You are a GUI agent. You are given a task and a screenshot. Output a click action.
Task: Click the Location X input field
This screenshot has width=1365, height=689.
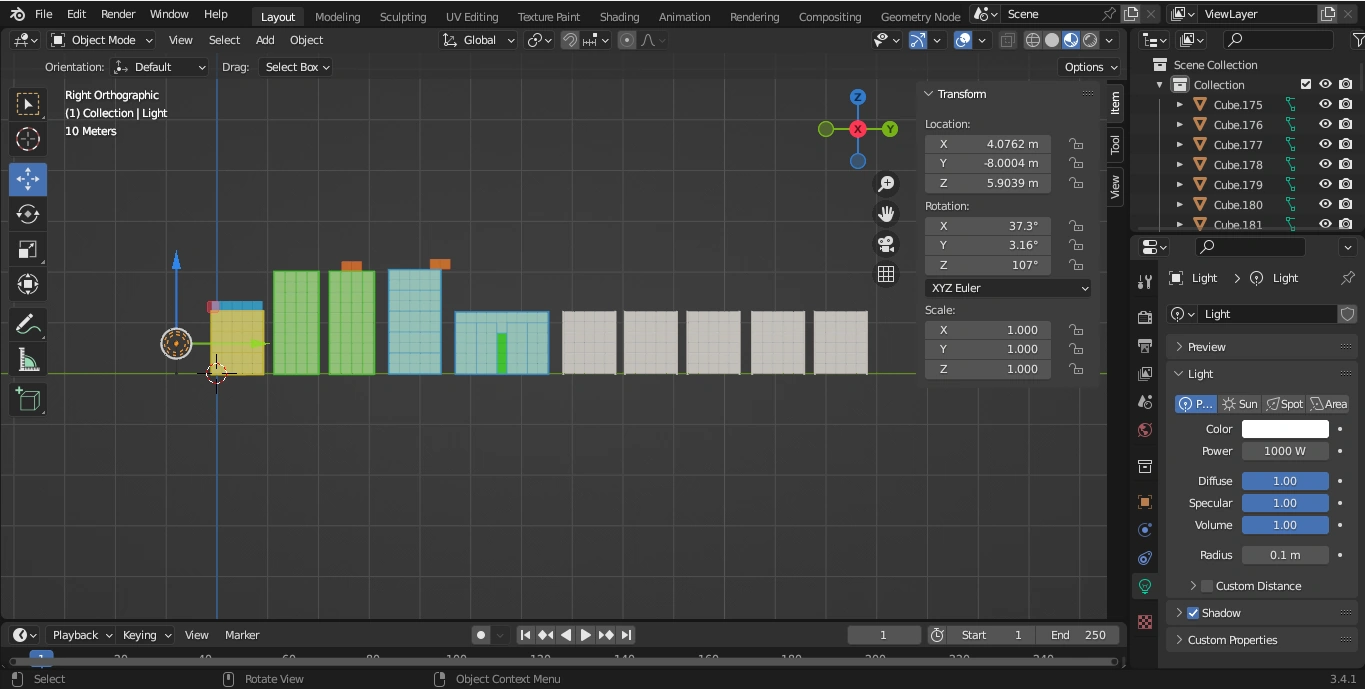[988, 143]
